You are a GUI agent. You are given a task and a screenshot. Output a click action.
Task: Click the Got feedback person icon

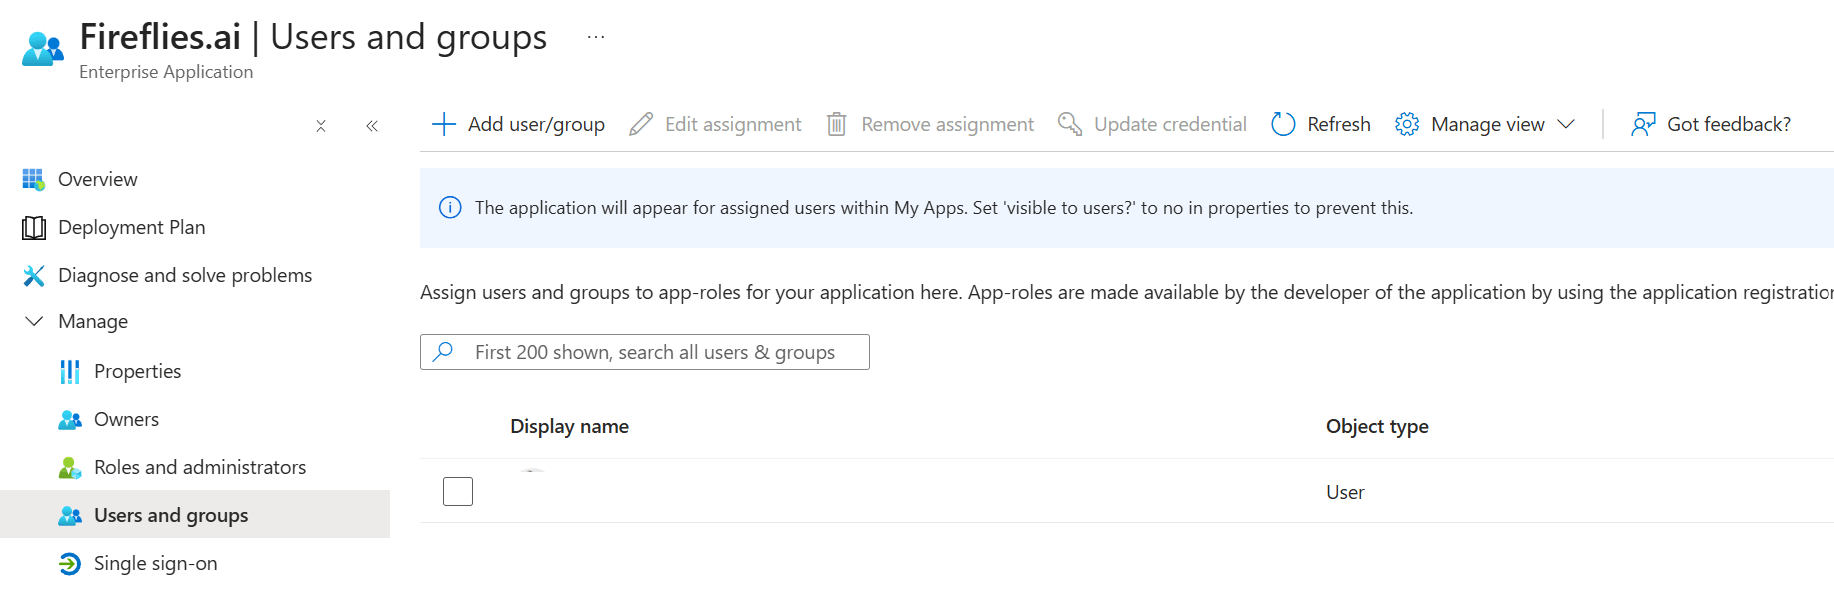pos(1643,124)
